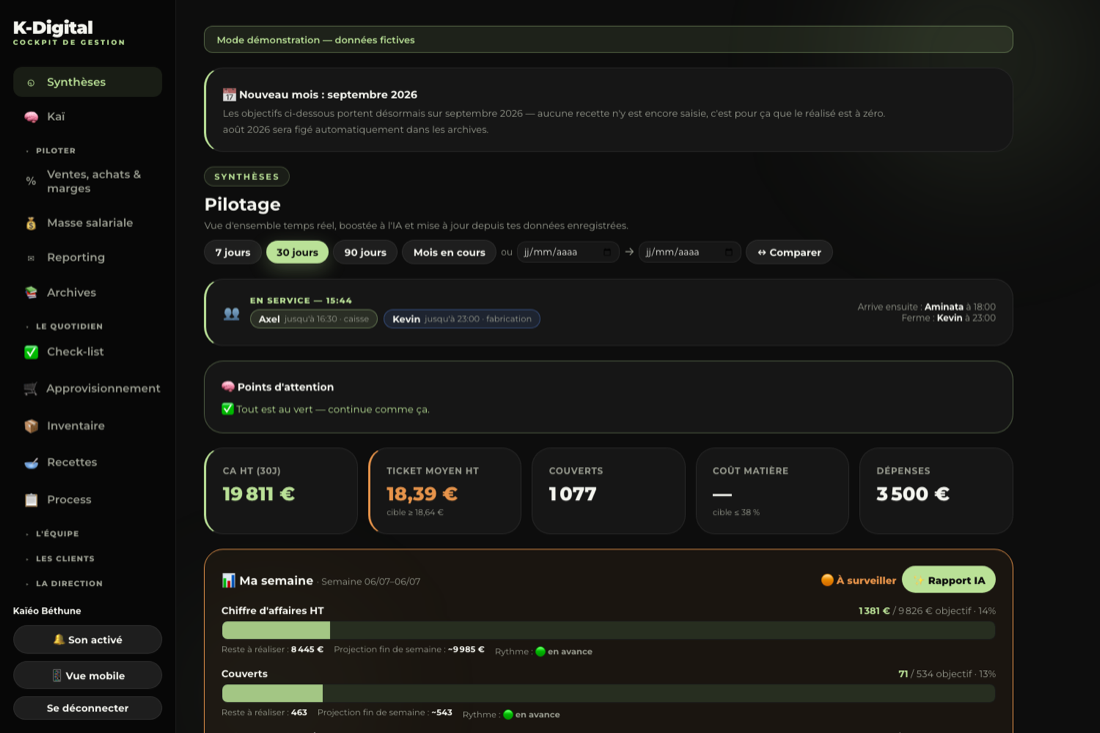1100x733 pixels.
Task: Click the staff icon in En service card
Action: coord(232,314)
